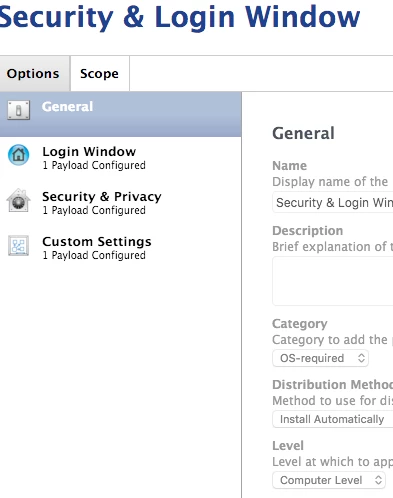Screen dimensions: 393x498
Task: Open the Security & Privacy payload
Action: 120,203
